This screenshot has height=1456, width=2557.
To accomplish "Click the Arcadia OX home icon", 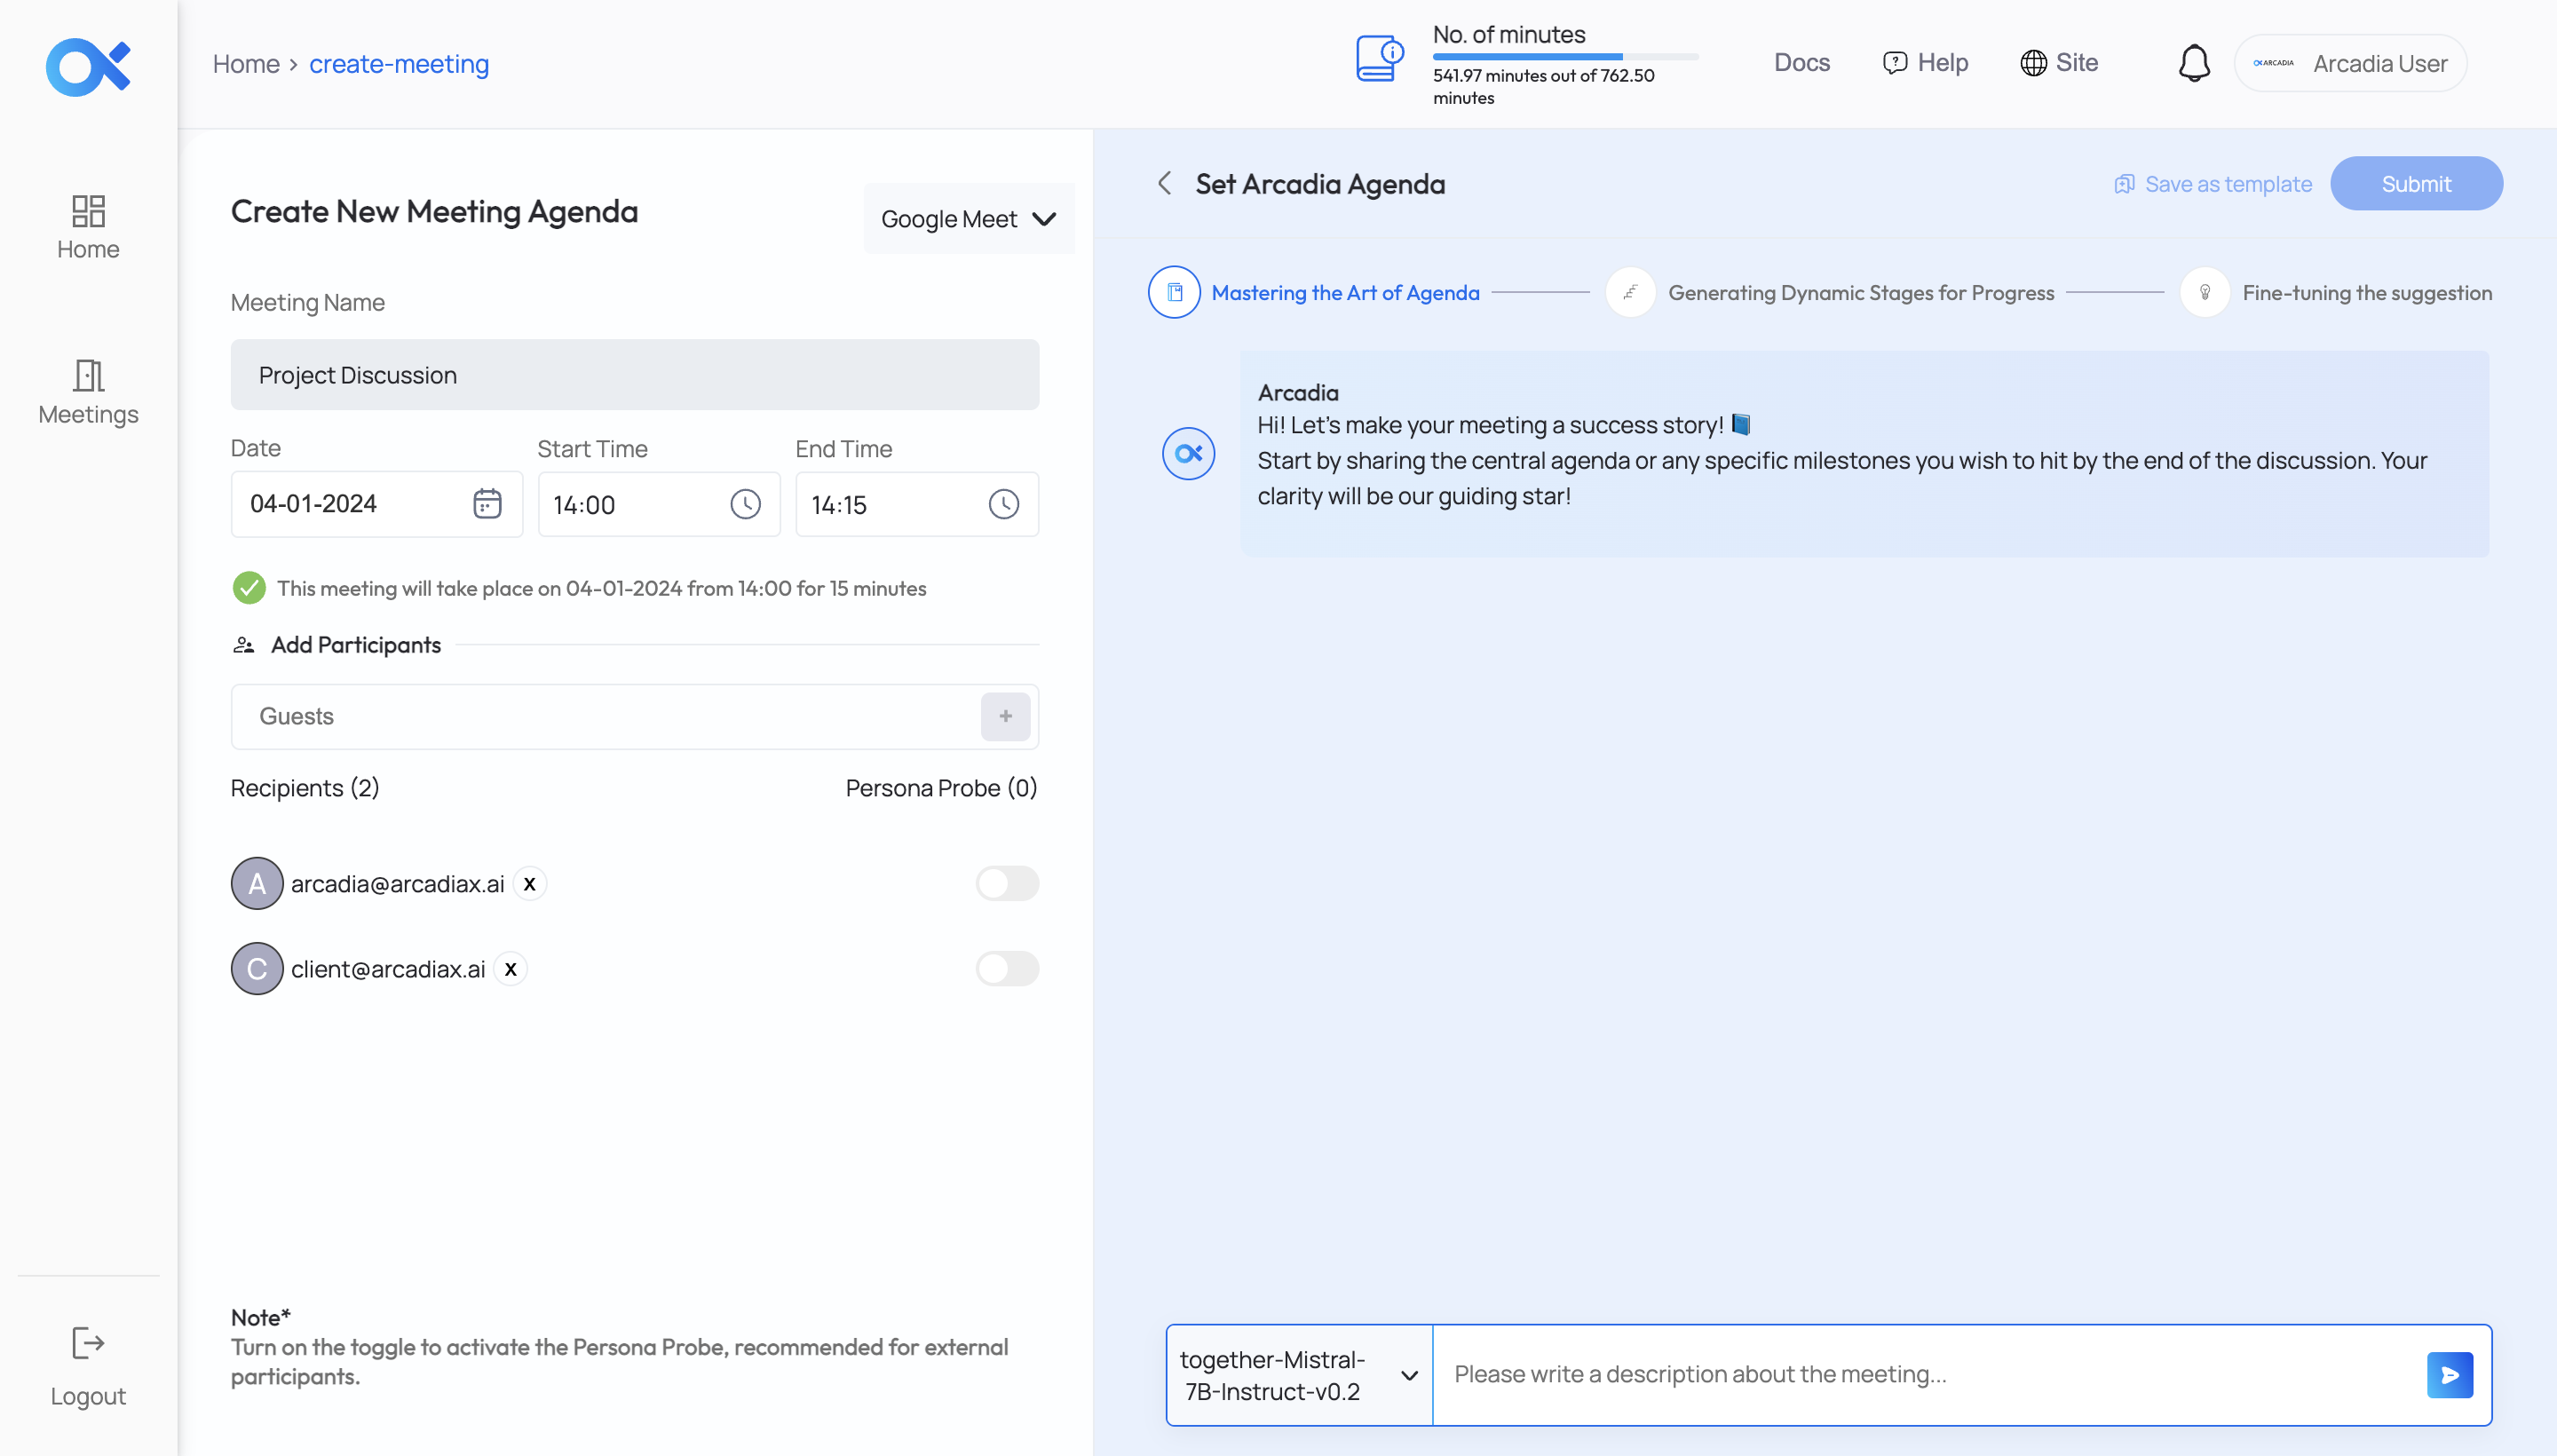I will [x=88, y=63].
